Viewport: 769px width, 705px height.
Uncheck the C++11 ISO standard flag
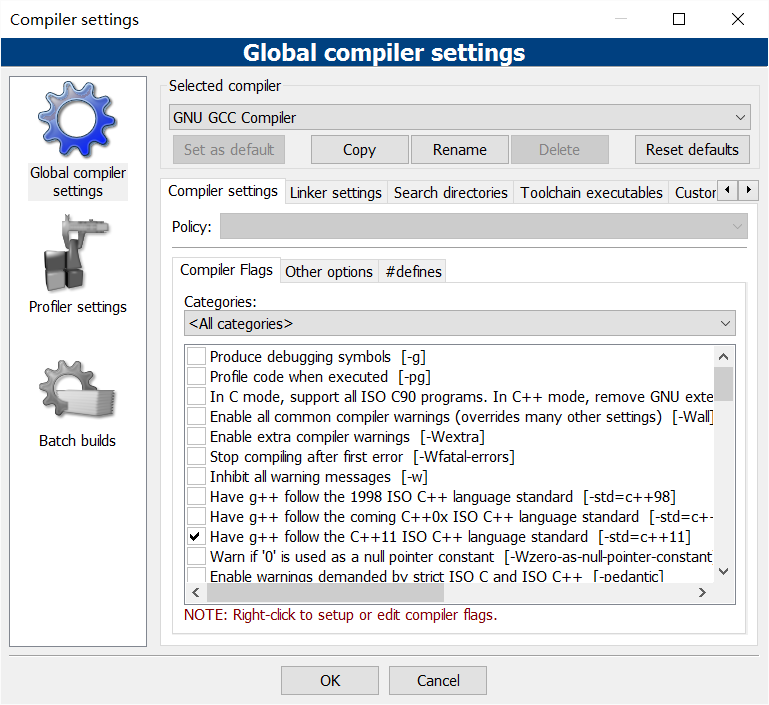[197, 537]
